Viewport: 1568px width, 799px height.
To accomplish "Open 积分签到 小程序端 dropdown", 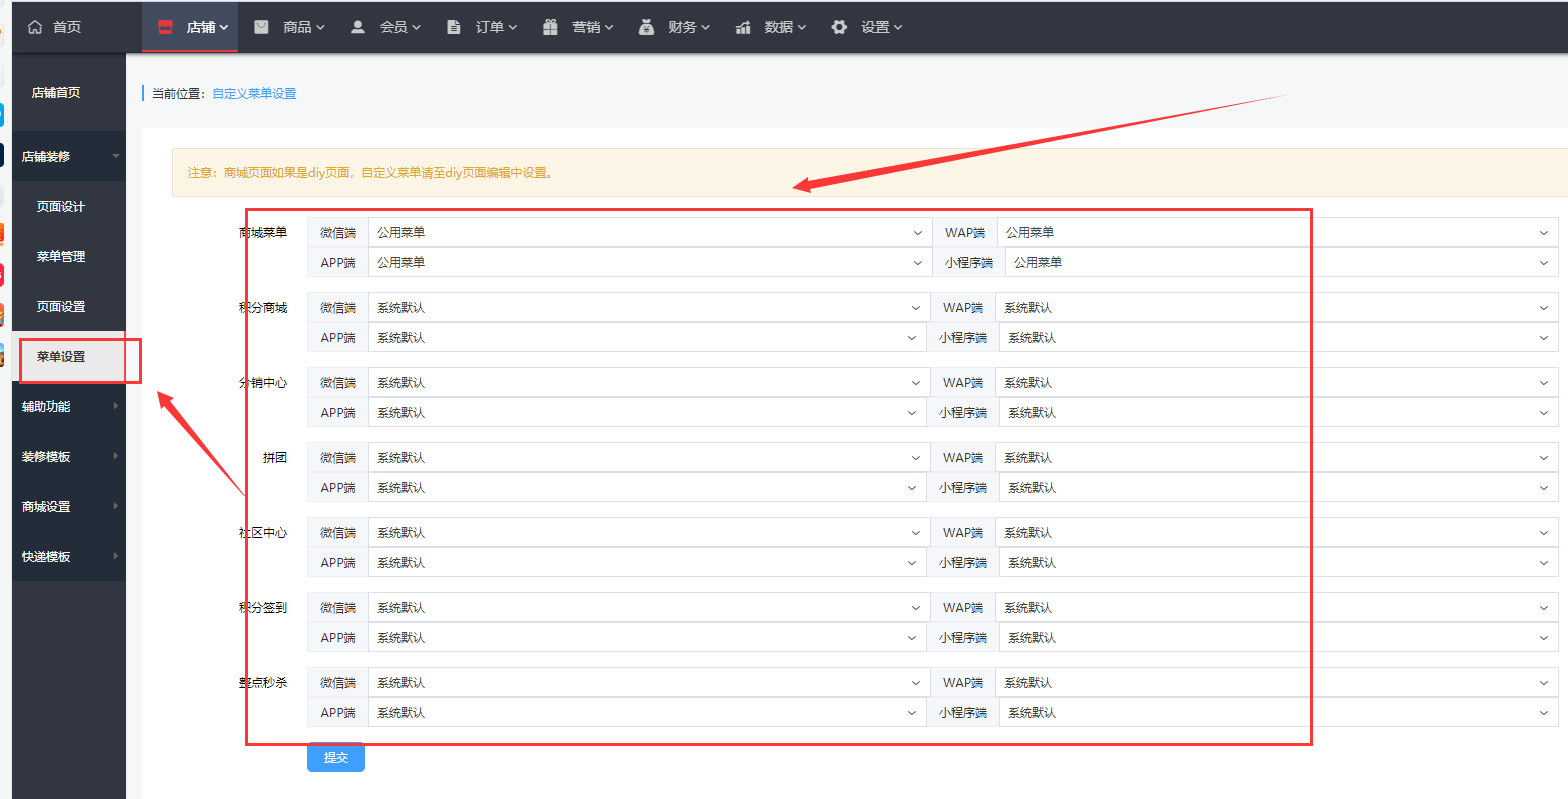I will (x=1278, y=637).
